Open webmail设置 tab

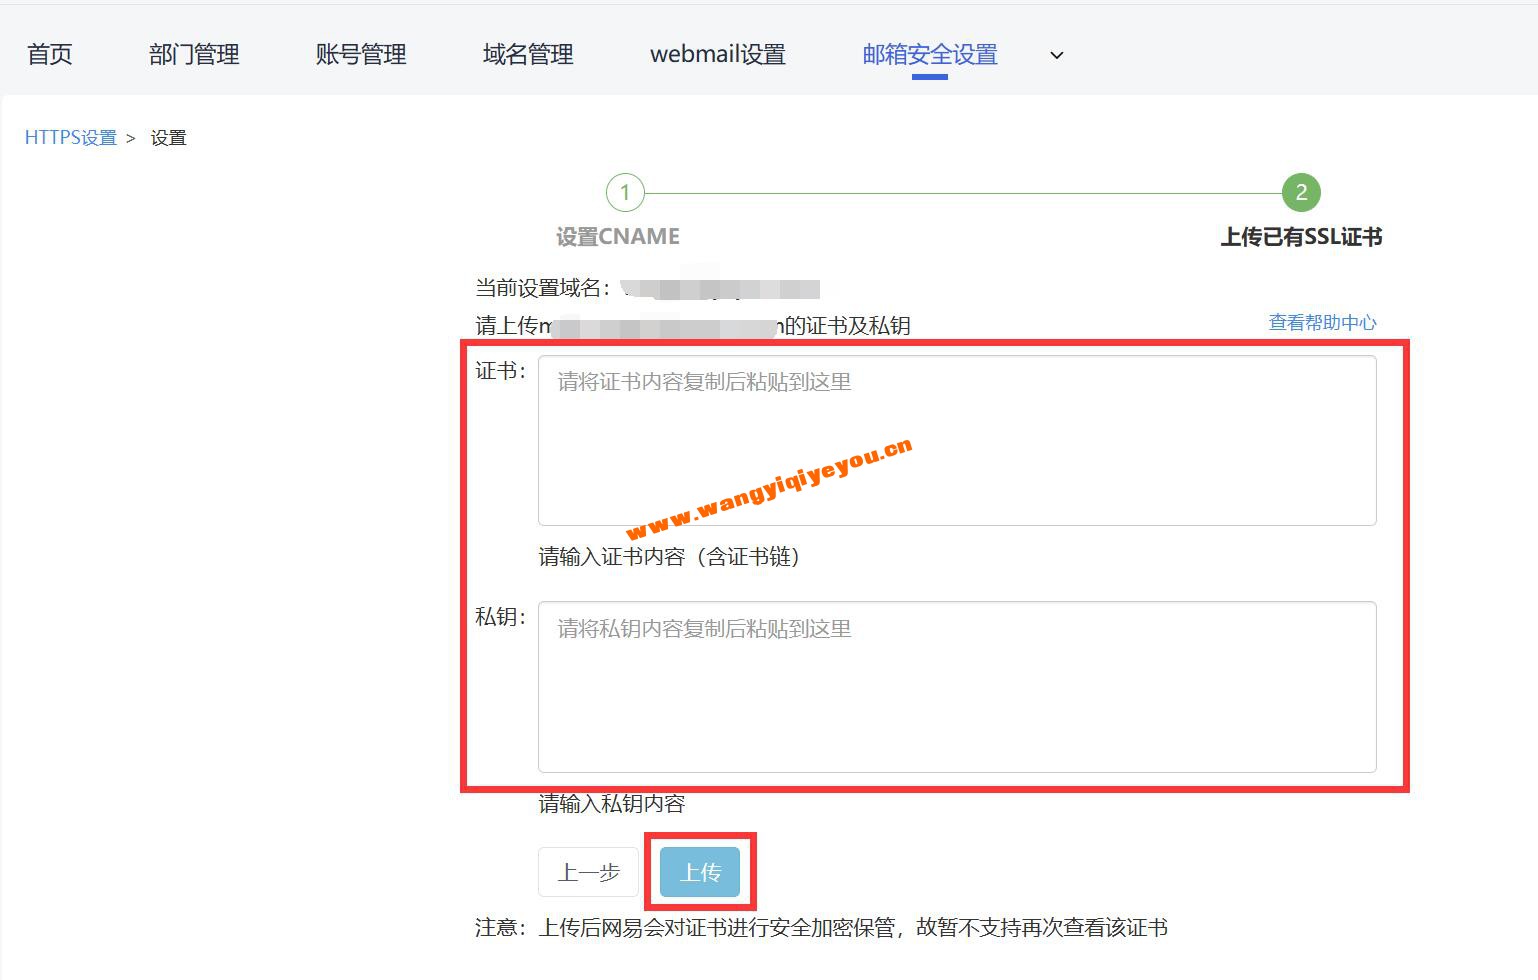coord(718,54)
